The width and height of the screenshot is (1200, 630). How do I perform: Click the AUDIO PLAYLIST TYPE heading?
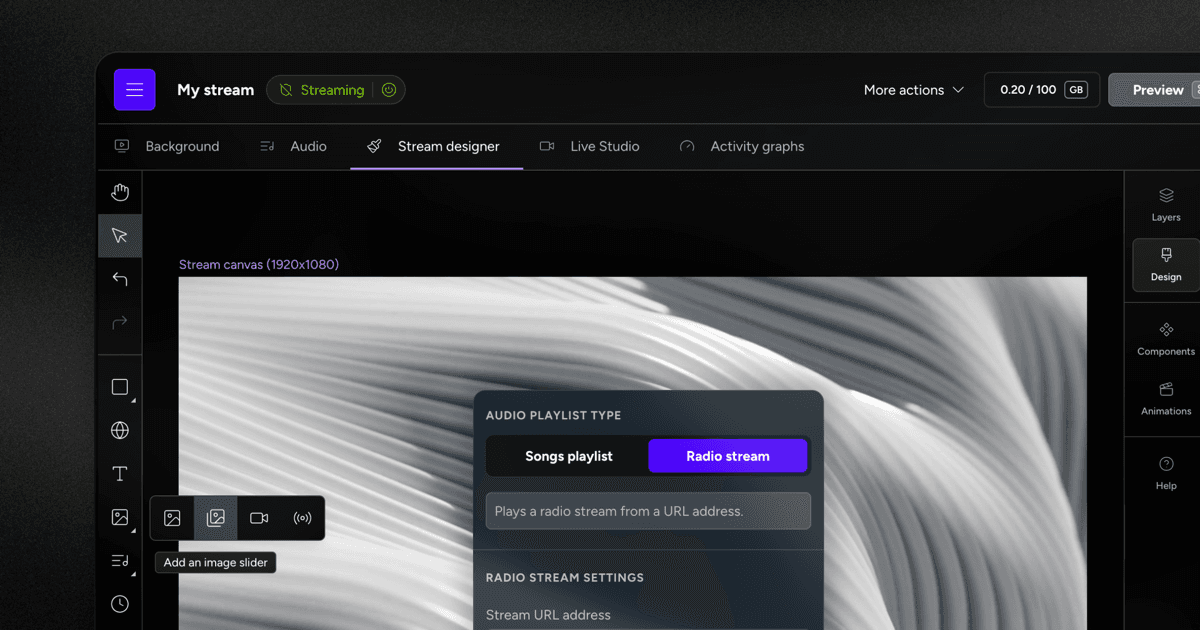553,416
